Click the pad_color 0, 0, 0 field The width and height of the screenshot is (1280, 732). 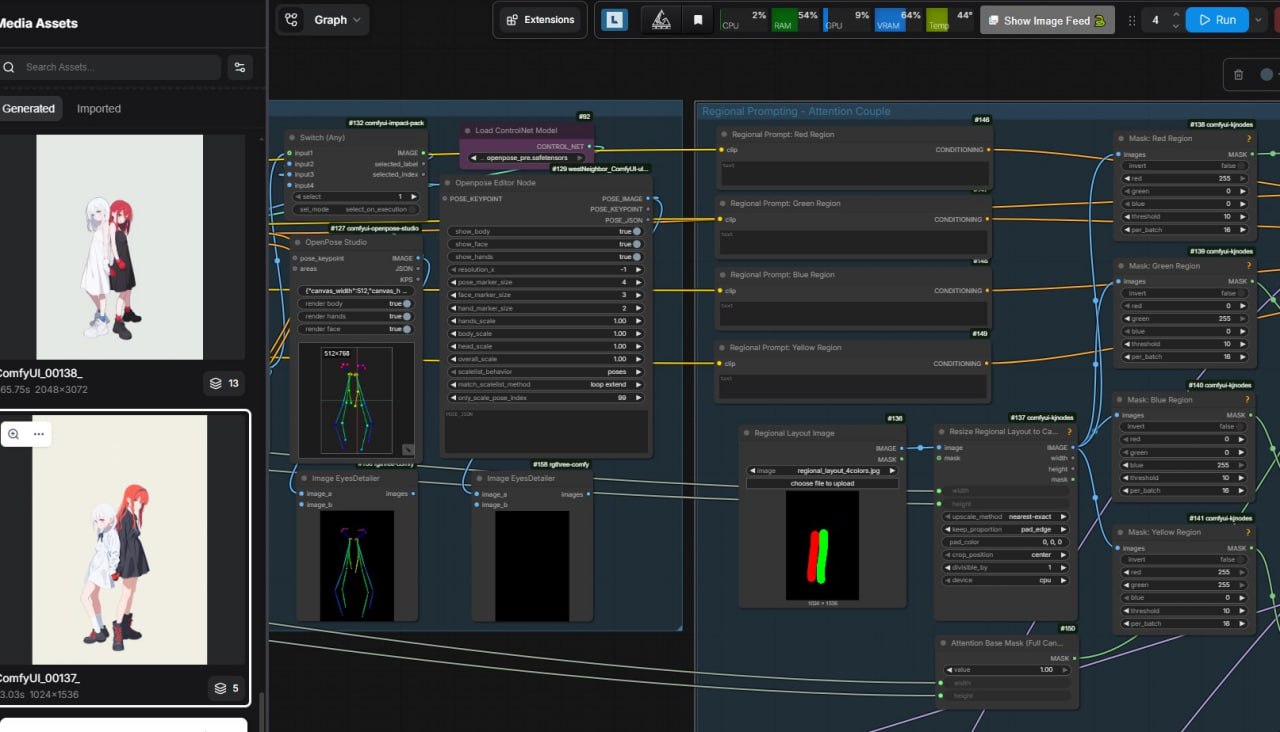point(1005,542)
